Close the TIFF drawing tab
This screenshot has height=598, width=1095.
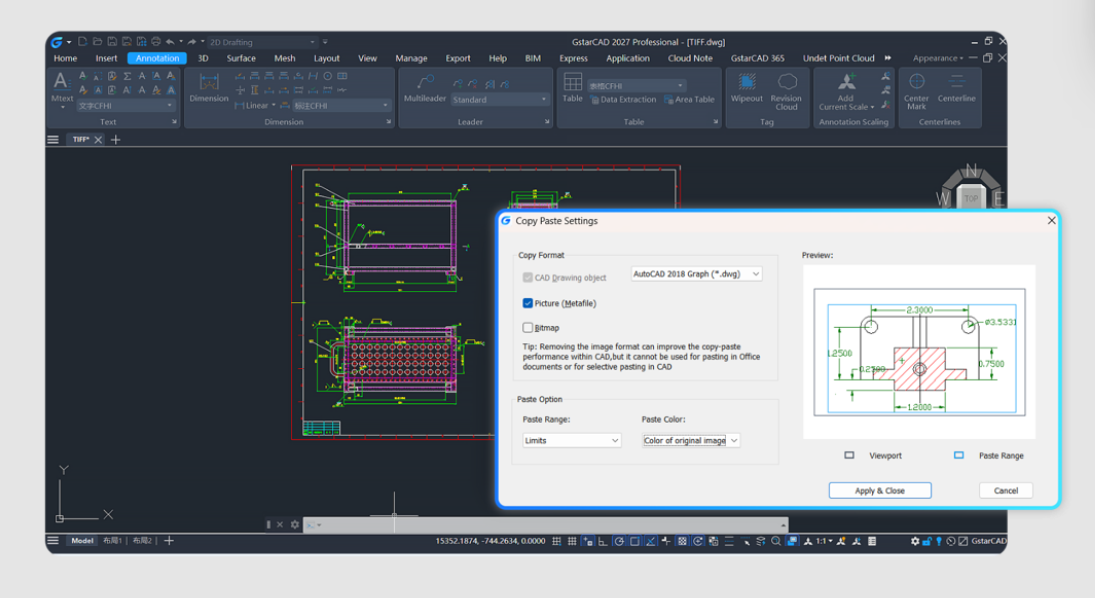tap(98, 140)
